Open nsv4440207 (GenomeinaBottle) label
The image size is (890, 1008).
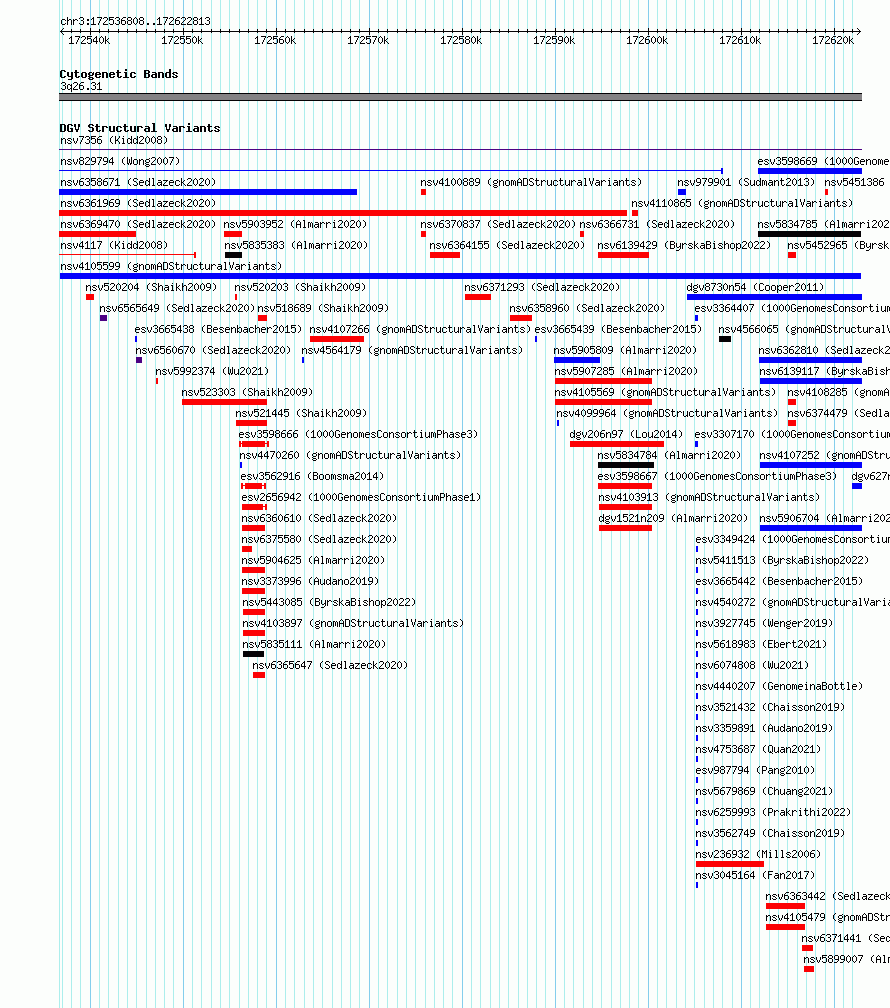779,687
